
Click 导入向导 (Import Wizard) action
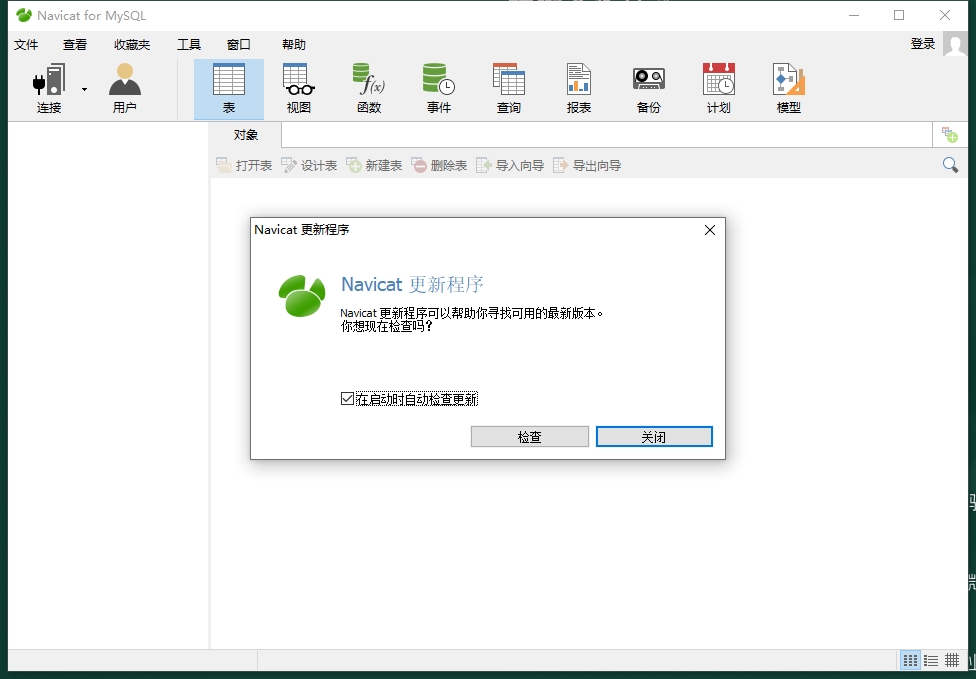pos(510,165)
